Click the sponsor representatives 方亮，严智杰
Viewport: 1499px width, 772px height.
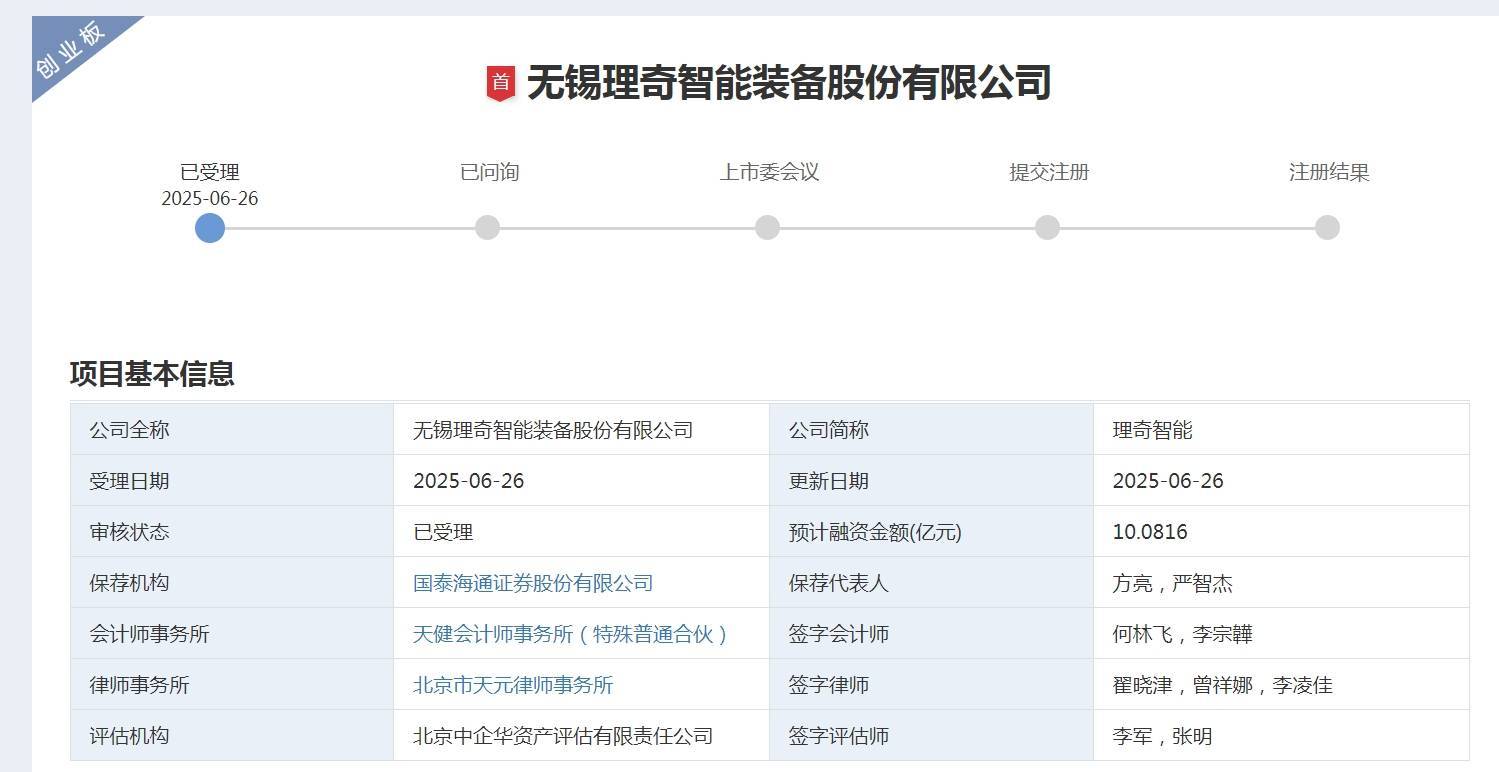click(x=1173, y=583)
